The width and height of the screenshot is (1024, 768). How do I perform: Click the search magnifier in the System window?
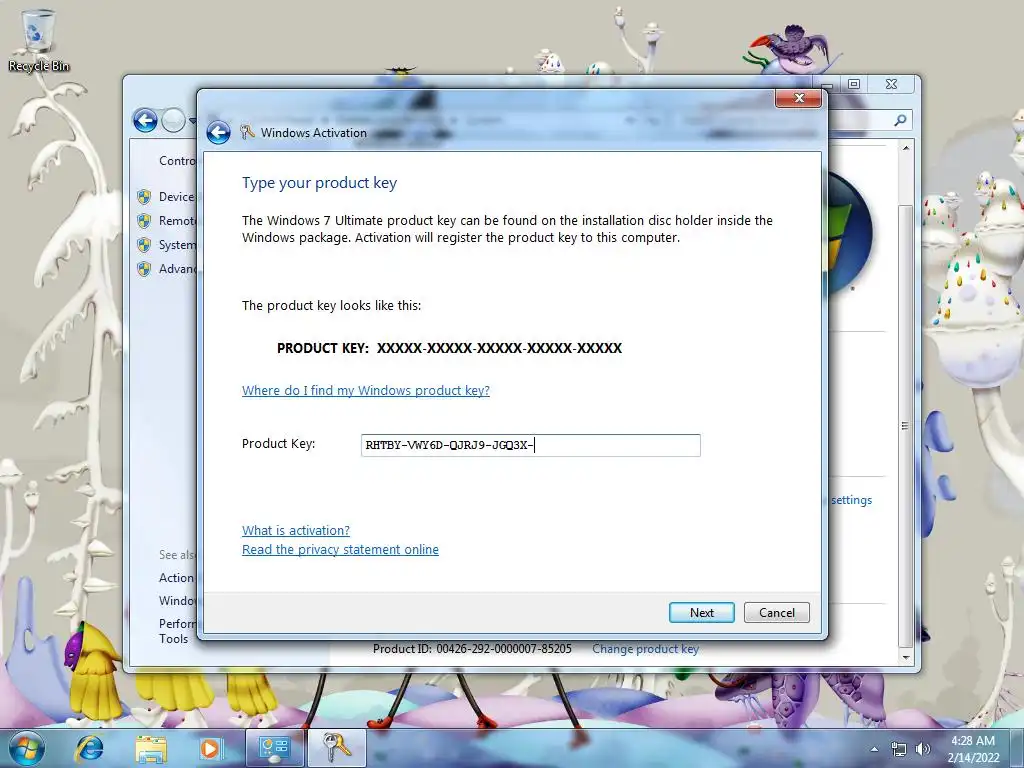pos(901,120)
